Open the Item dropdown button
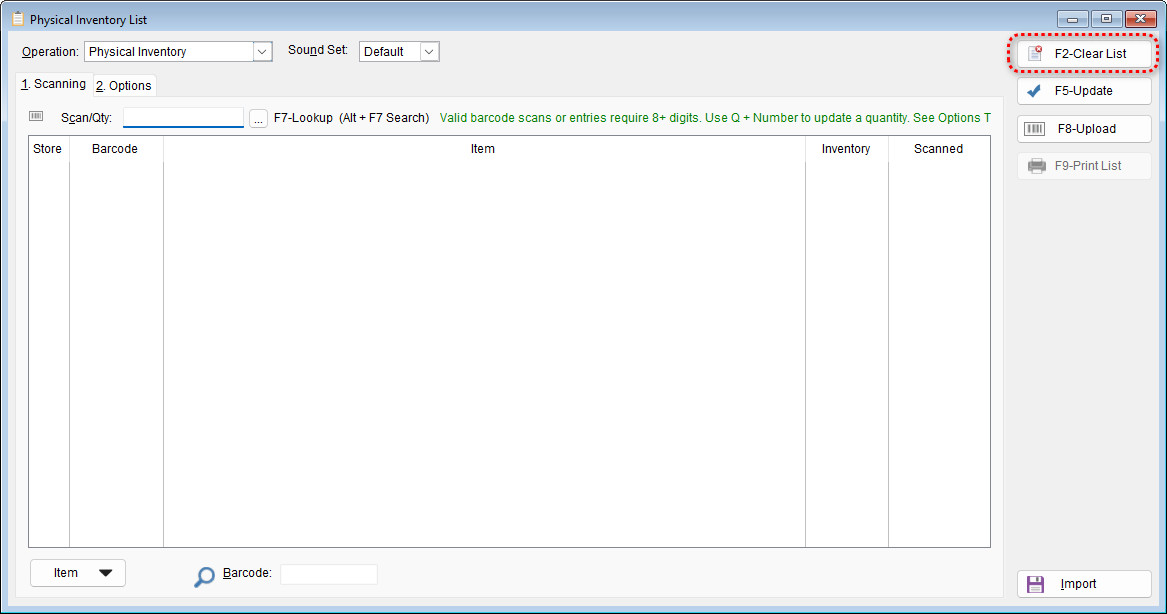This screenshot has height=614, width=1167. [x=78, y=573]
